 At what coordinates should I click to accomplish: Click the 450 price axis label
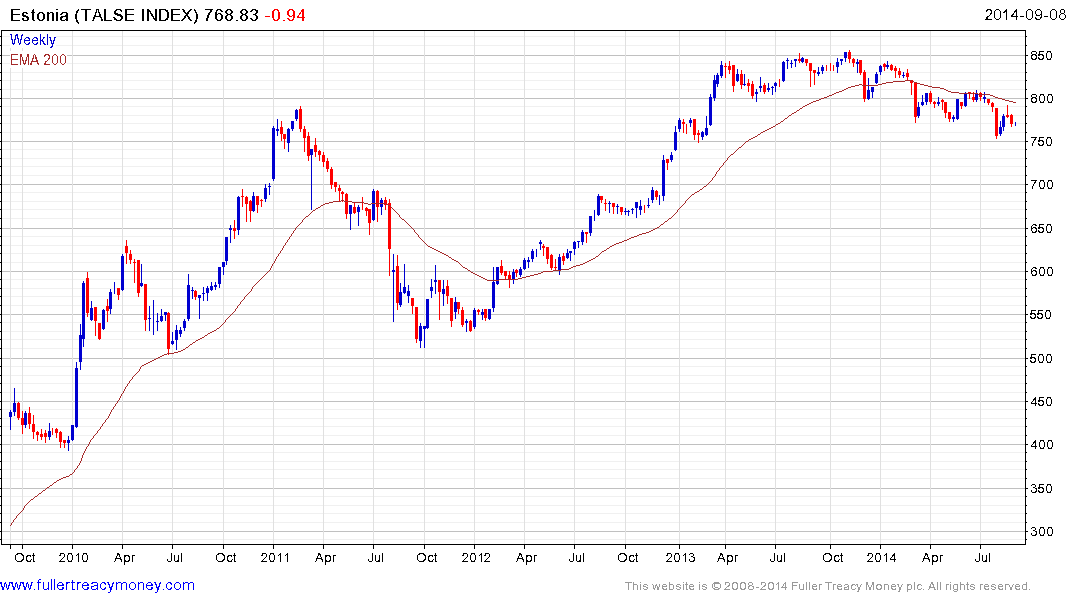click(x=1041, y=402)
